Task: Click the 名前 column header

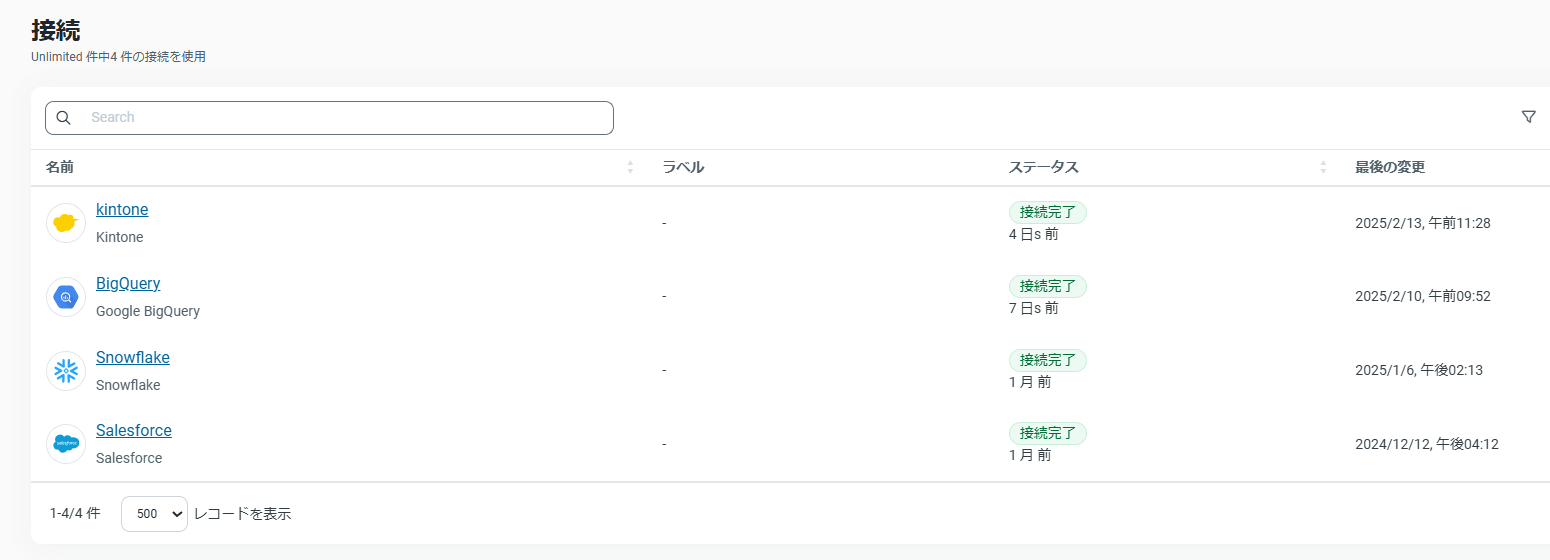Action: coord(60,167)
